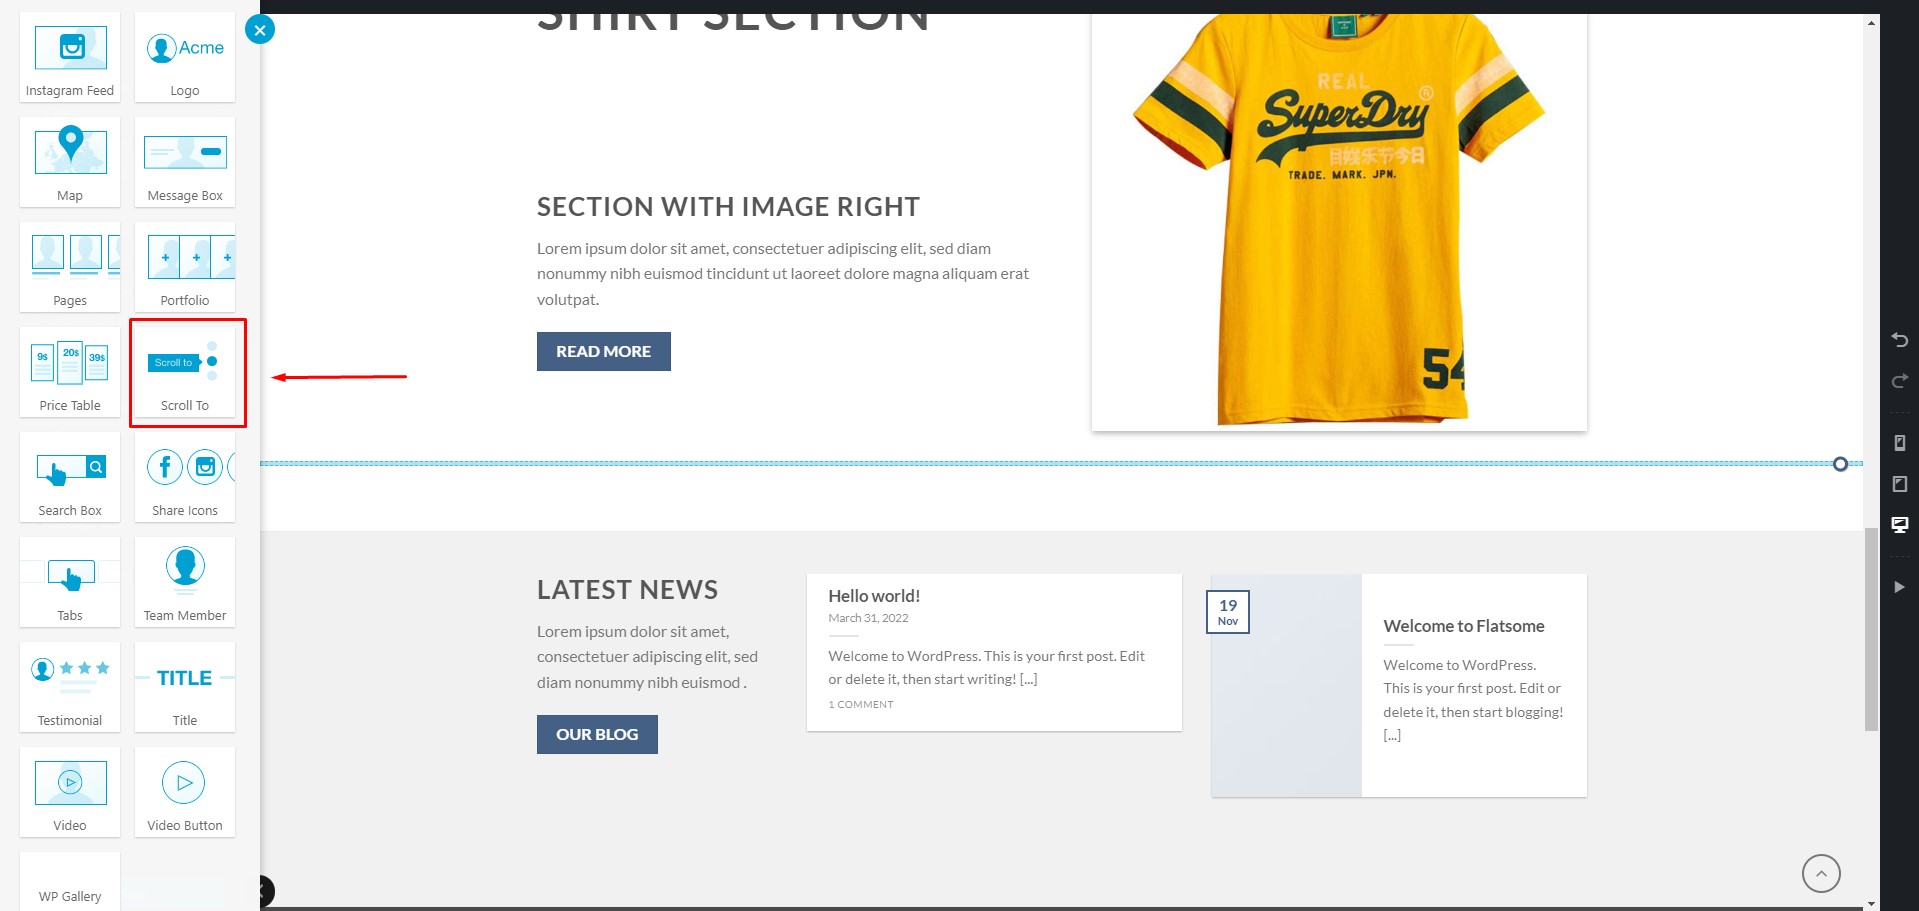Screen dimensions: 1919x911
Task: Click the play preview arrow icon
Action: click(1899, 587)
